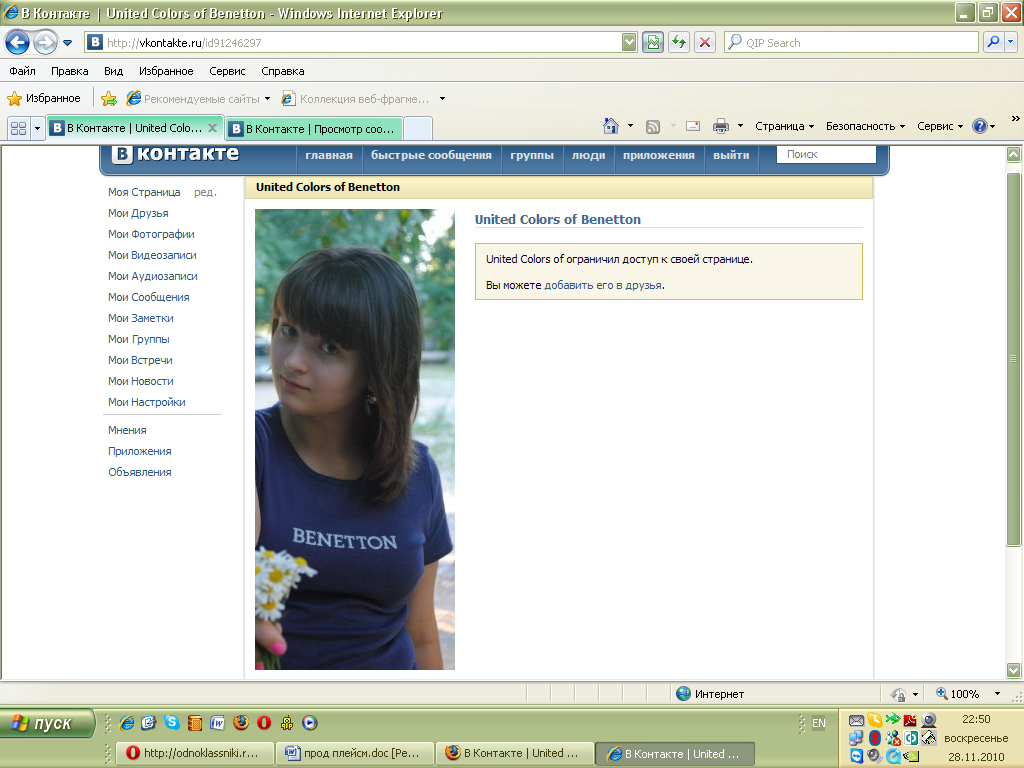This screenshot has height=768, width=1024.
Task: Launch Word from quick launch bar
Action: point(217,722)
